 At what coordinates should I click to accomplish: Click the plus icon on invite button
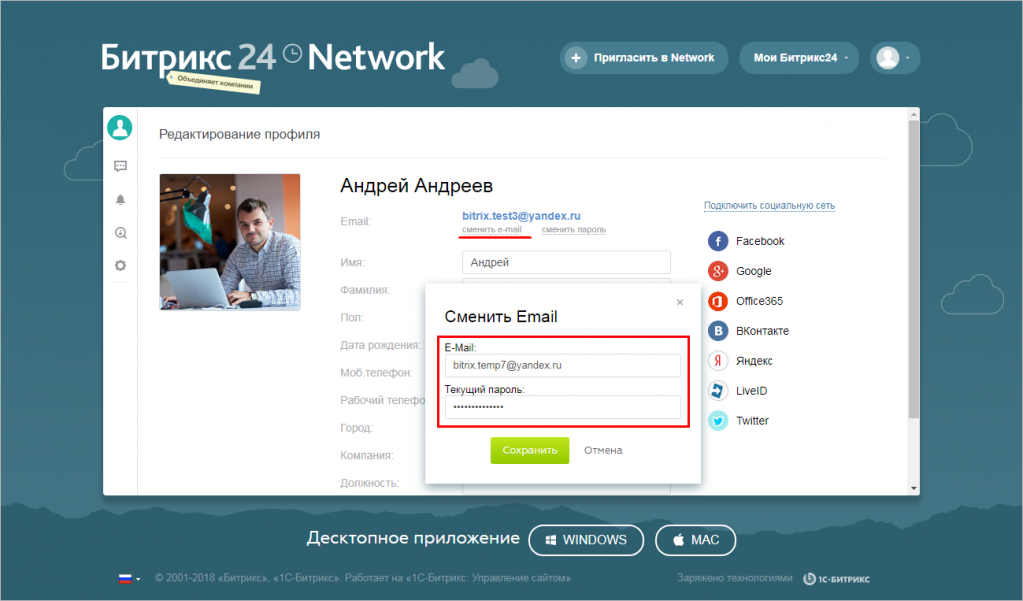pyautogui.click(x=575, y=58)
